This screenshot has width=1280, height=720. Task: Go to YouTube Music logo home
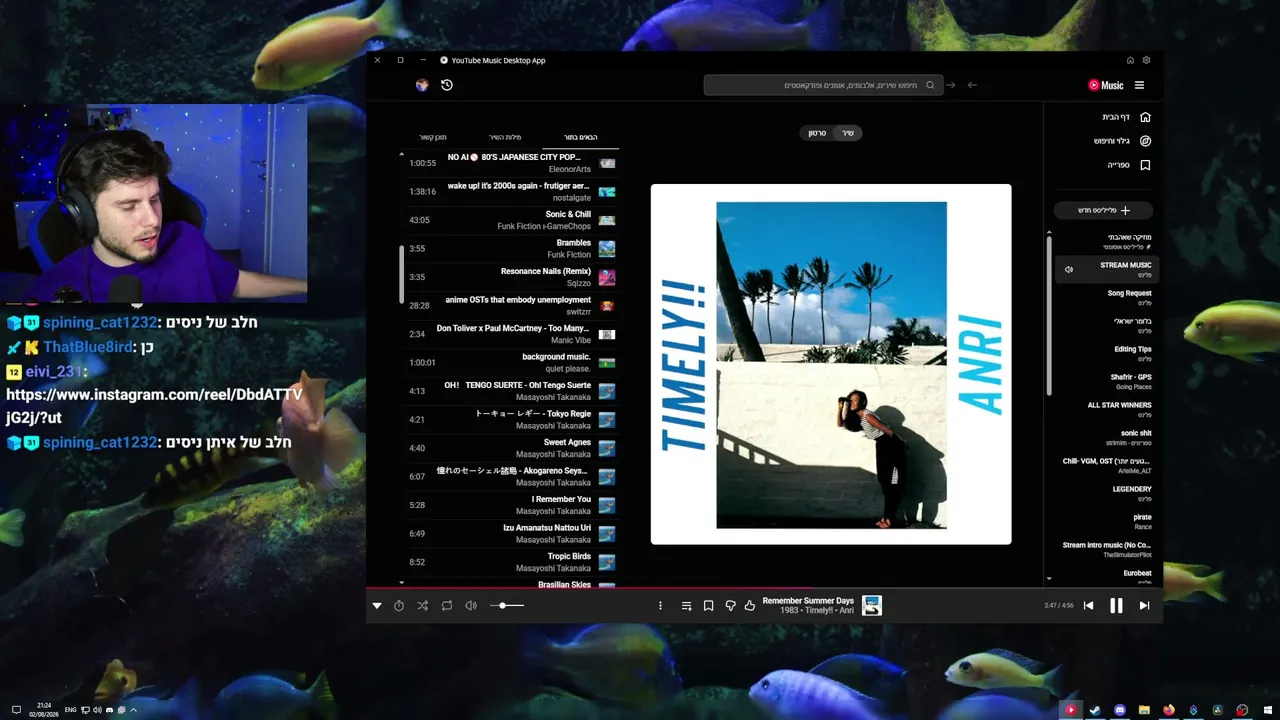click(x=1106, y=85)
